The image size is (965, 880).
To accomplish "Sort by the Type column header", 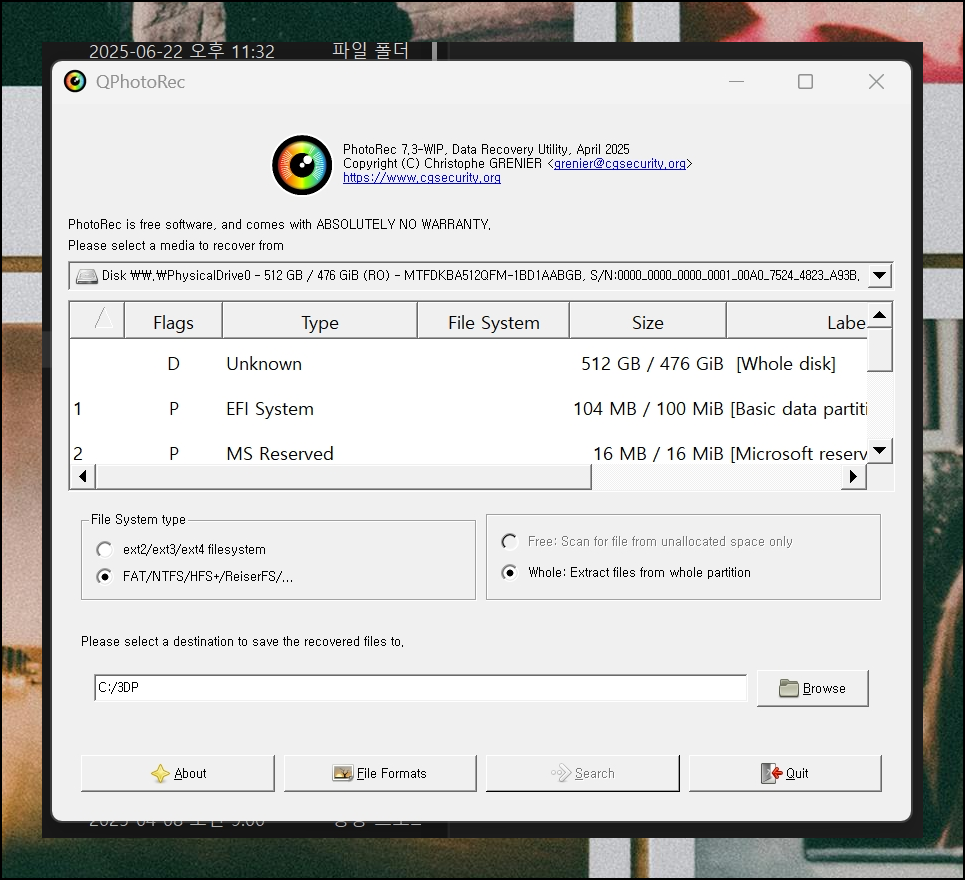I will (x=319, y=321).
